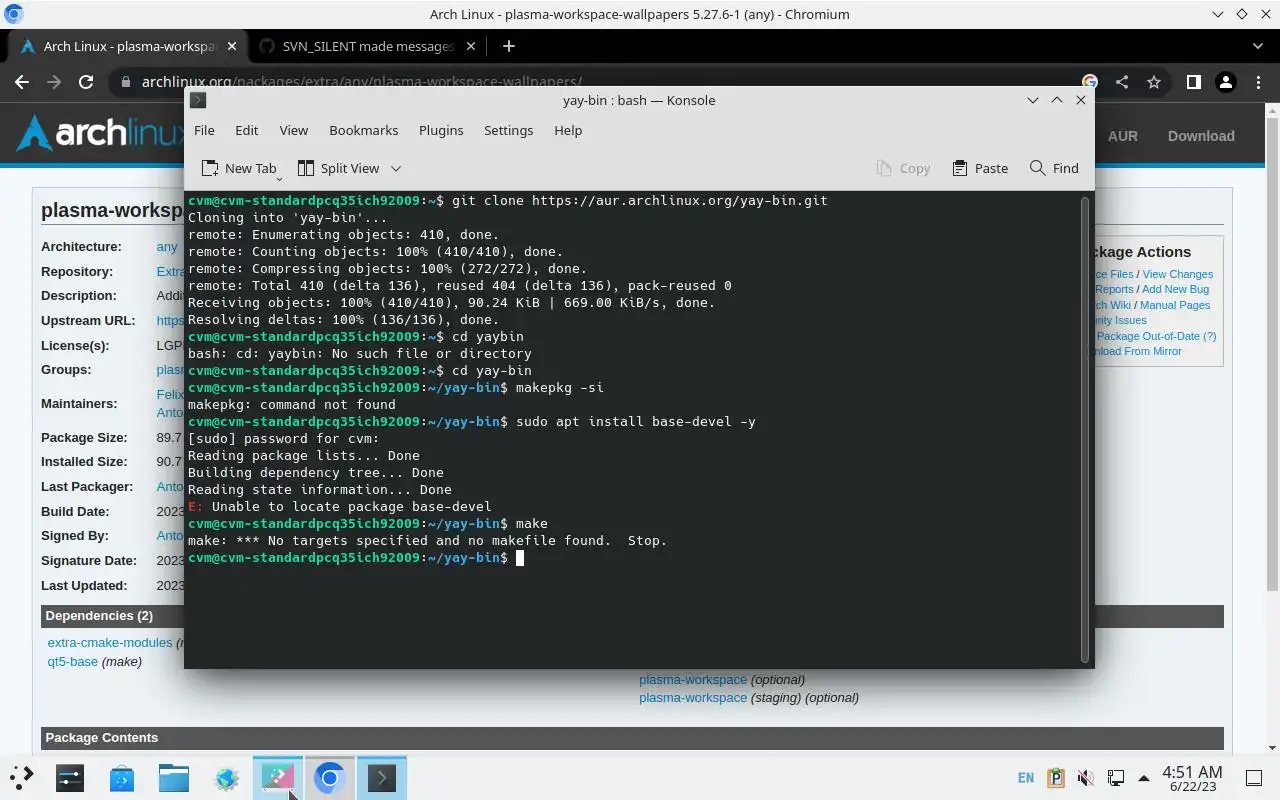Click the Chromium address bar

click(600, 82)
